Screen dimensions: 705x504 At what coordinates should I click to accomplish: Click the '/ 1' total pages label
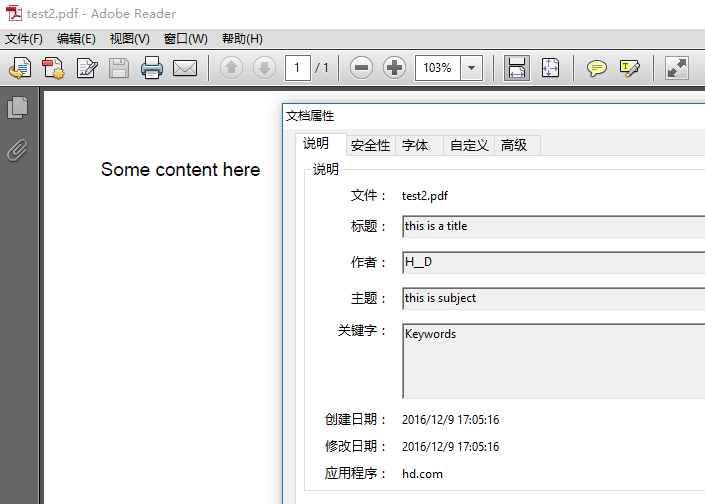point(321,68)
